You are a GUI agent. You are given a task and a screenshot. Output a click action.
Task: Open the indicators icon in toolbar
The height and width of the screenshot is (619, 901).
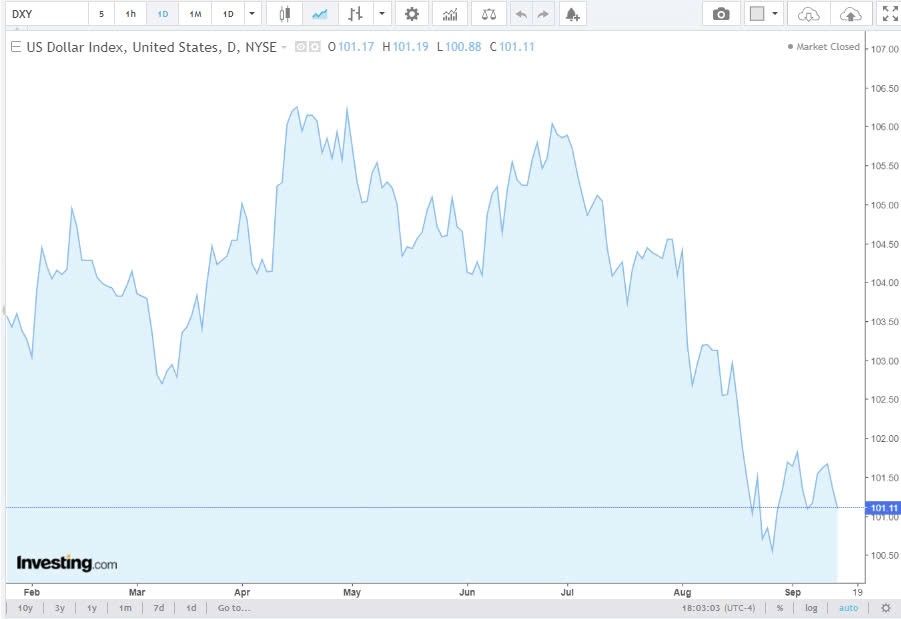(450, 14)
